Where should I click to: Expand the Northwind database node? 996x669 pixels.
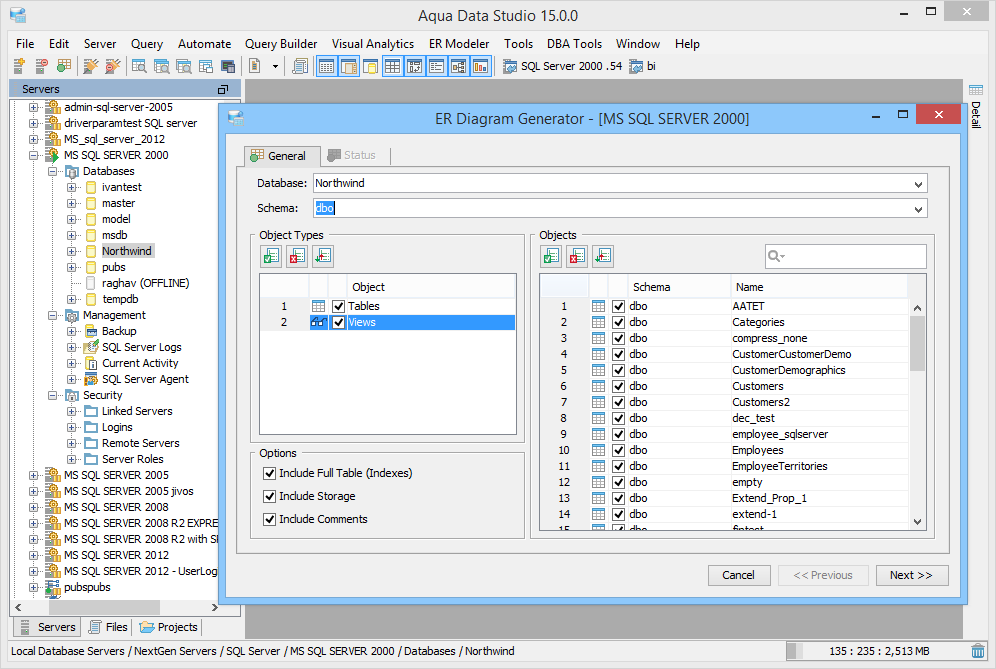click(x=72, y=251)
